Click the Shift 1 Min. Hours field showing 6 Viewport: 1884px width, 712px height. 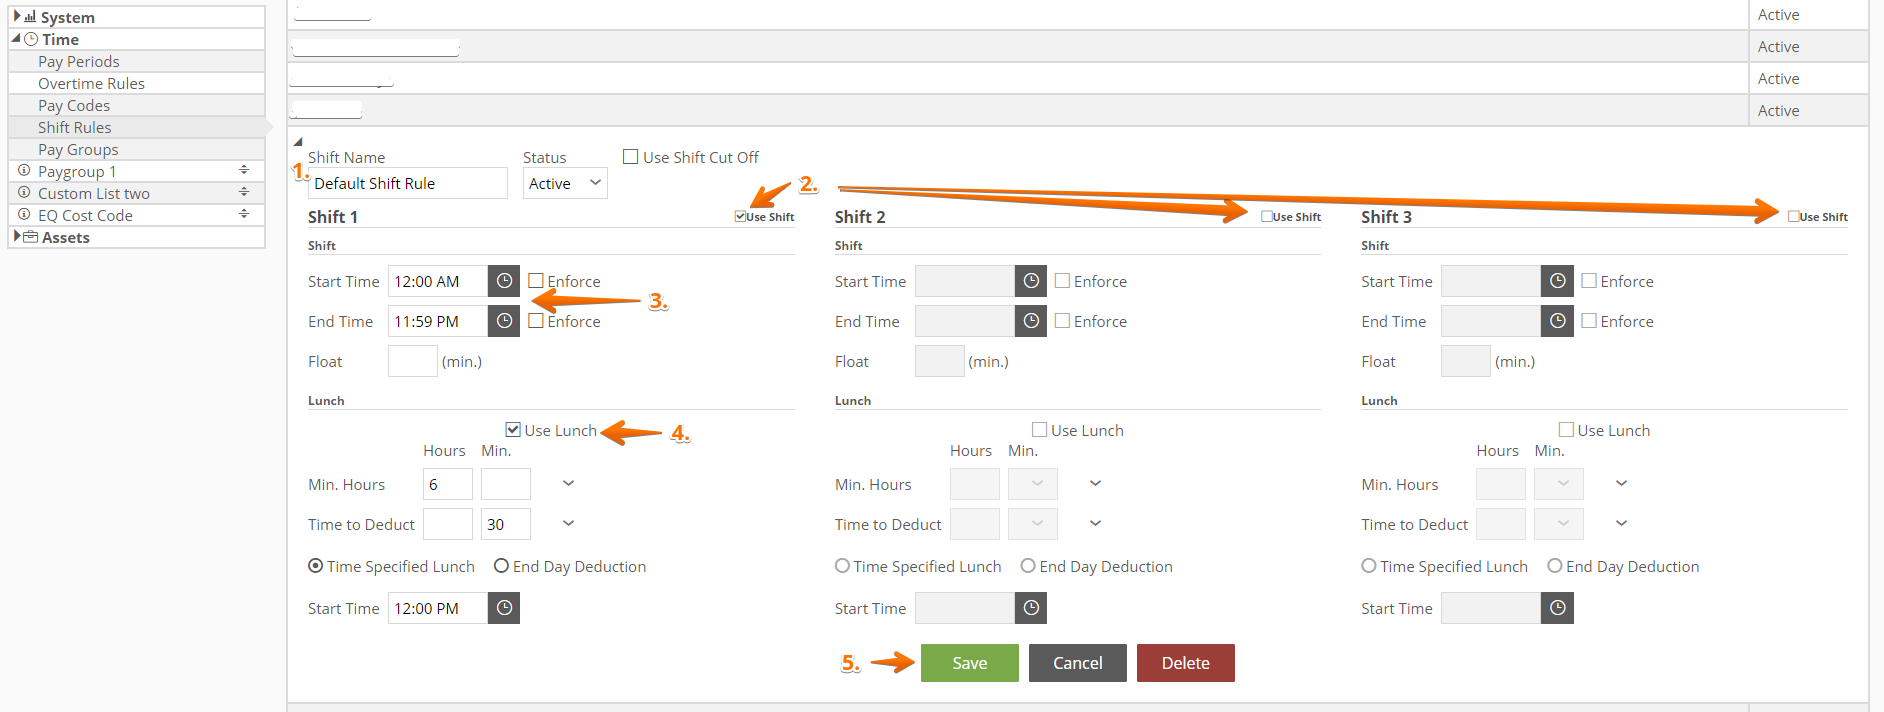pyautogui.click(x=447, y=484)
